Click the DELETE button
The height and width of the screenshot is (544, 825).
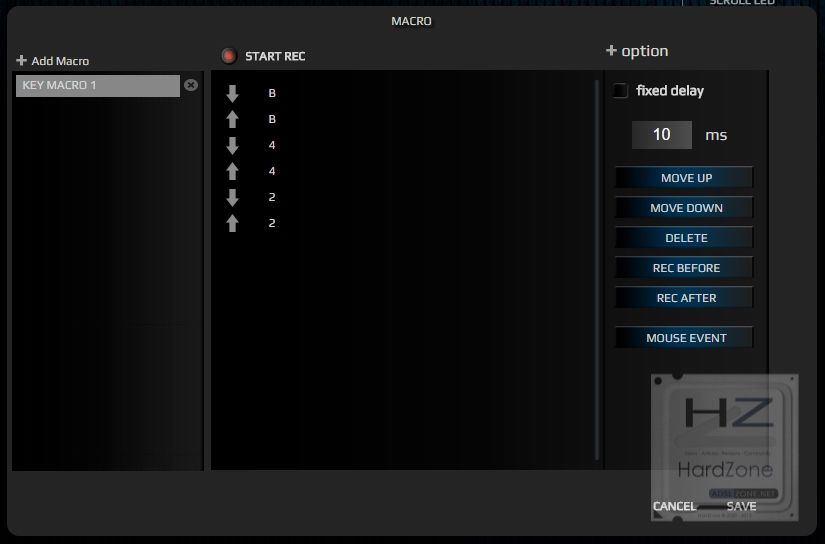(684, 238)
